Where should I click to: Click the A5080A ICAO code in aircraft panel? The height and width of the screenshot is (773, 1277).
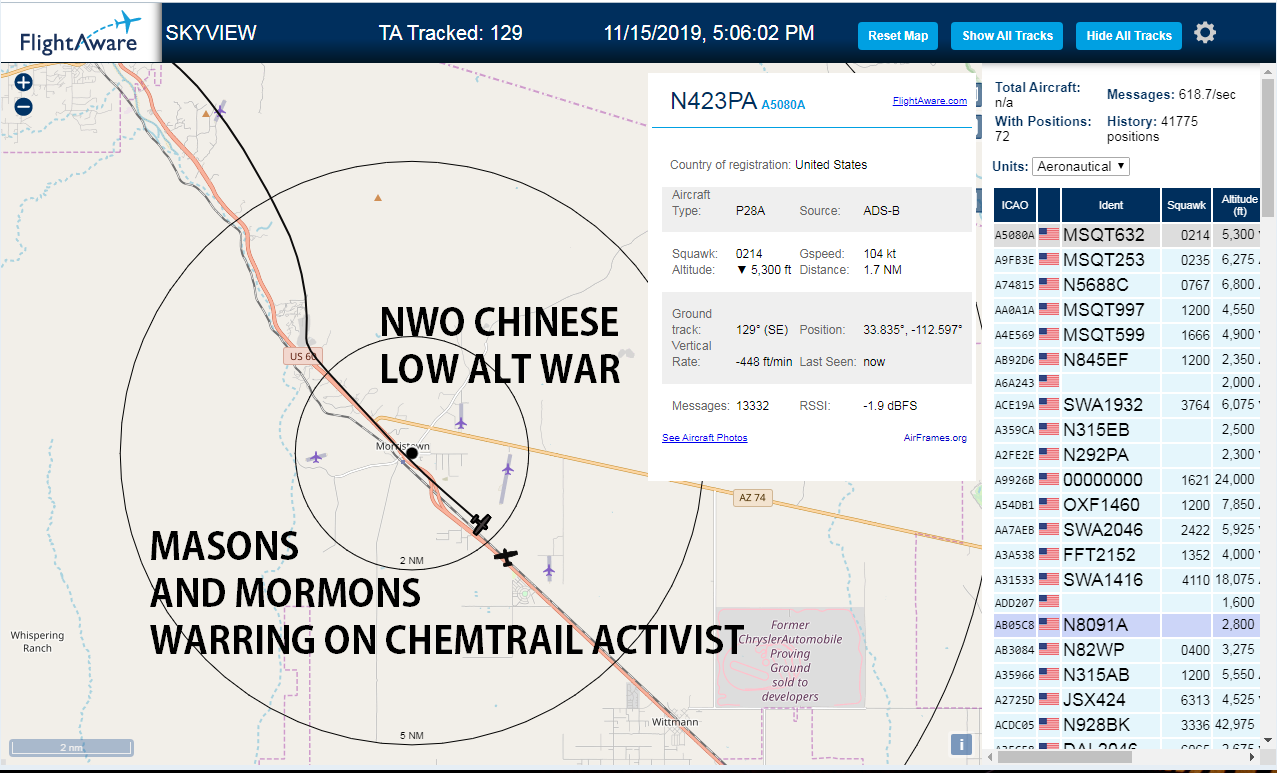pyautogui.click(x=783, y=104)
